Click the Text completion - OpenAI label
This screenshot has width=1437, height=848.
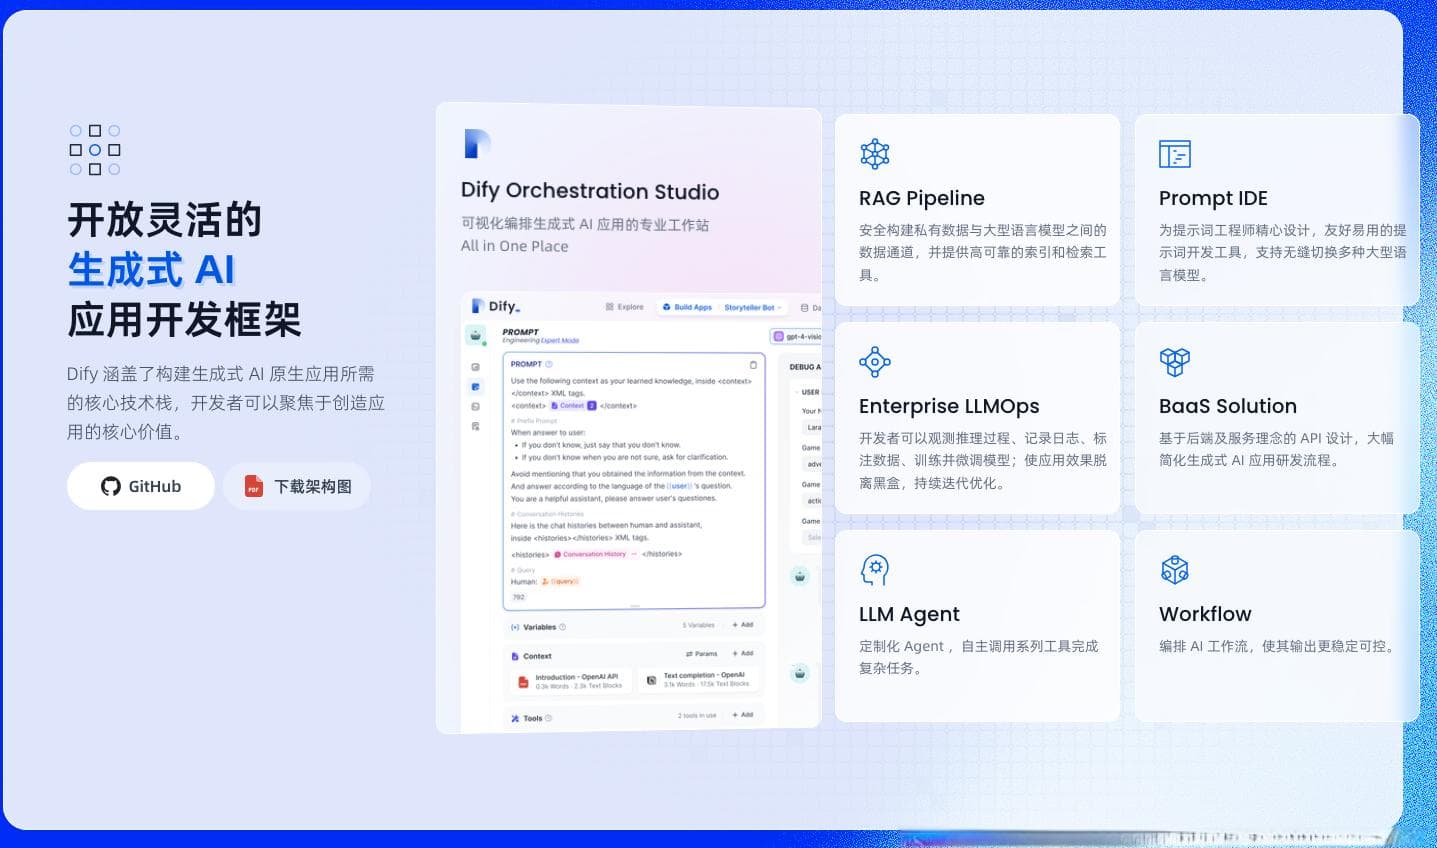[x=704, y=676]
